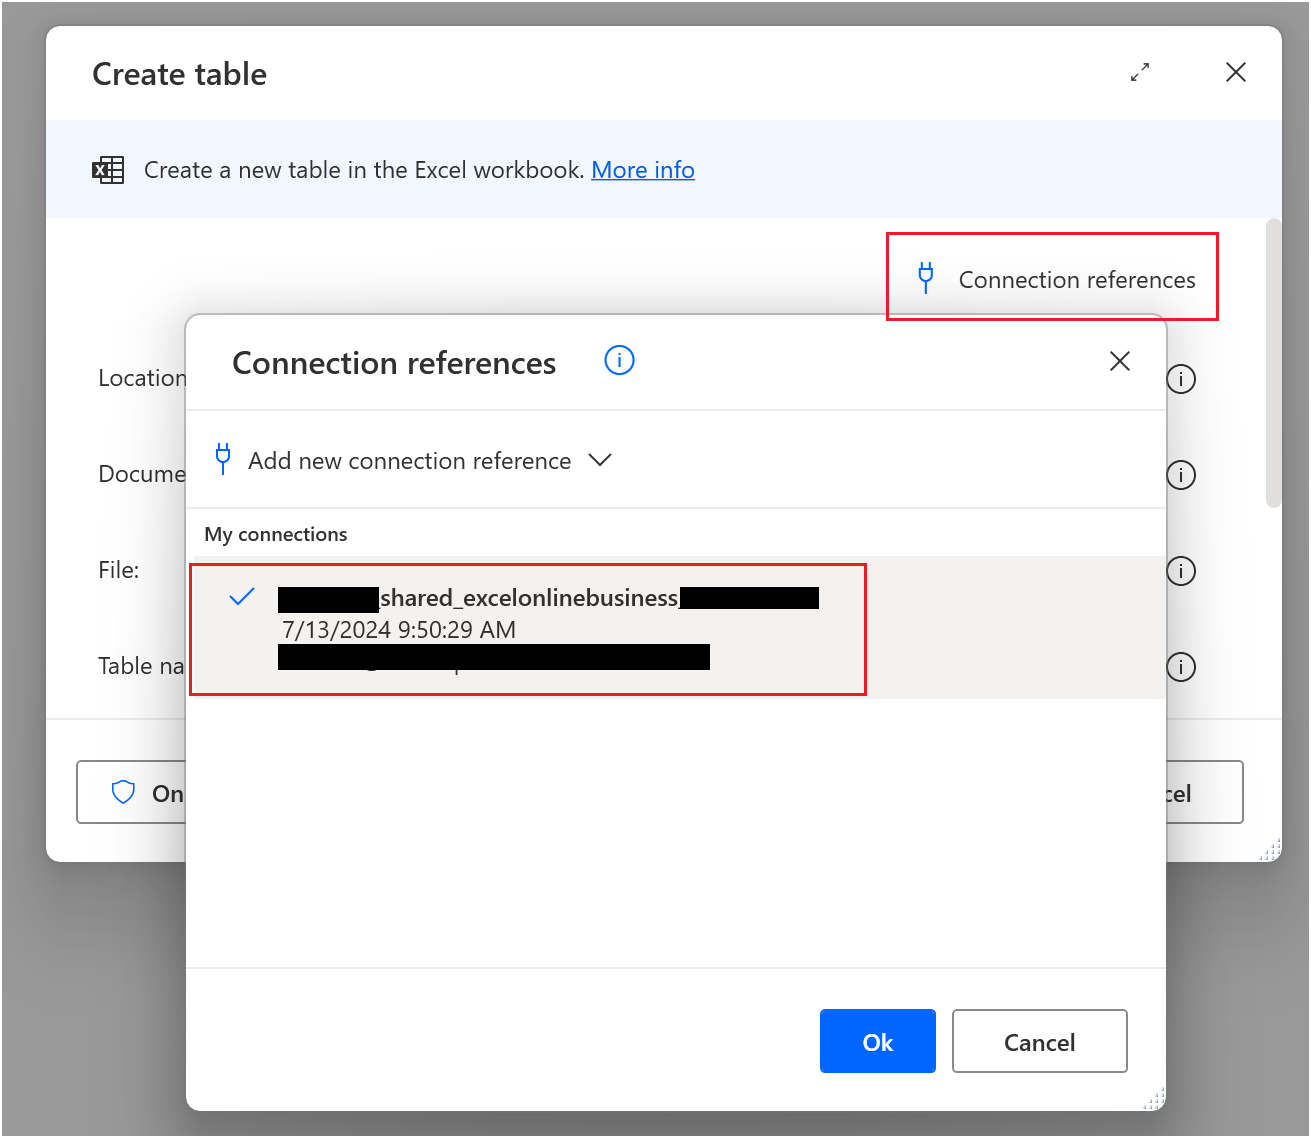The image size is (1311, 1138).
Task: Click the Location field label
Action: pos(142,378)
